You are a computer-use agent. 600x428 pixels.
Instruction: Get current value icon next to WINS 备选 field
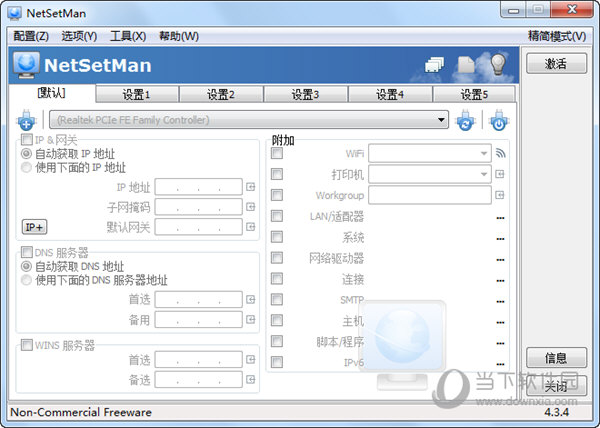(251, 379)
